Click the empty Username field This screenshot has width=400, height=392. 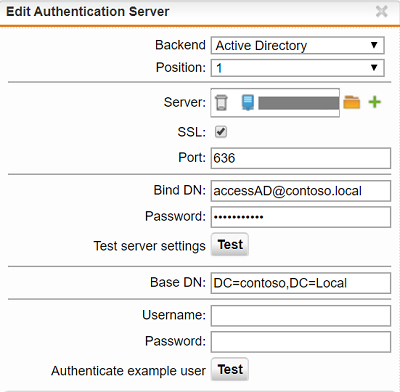tap(301, 316)
